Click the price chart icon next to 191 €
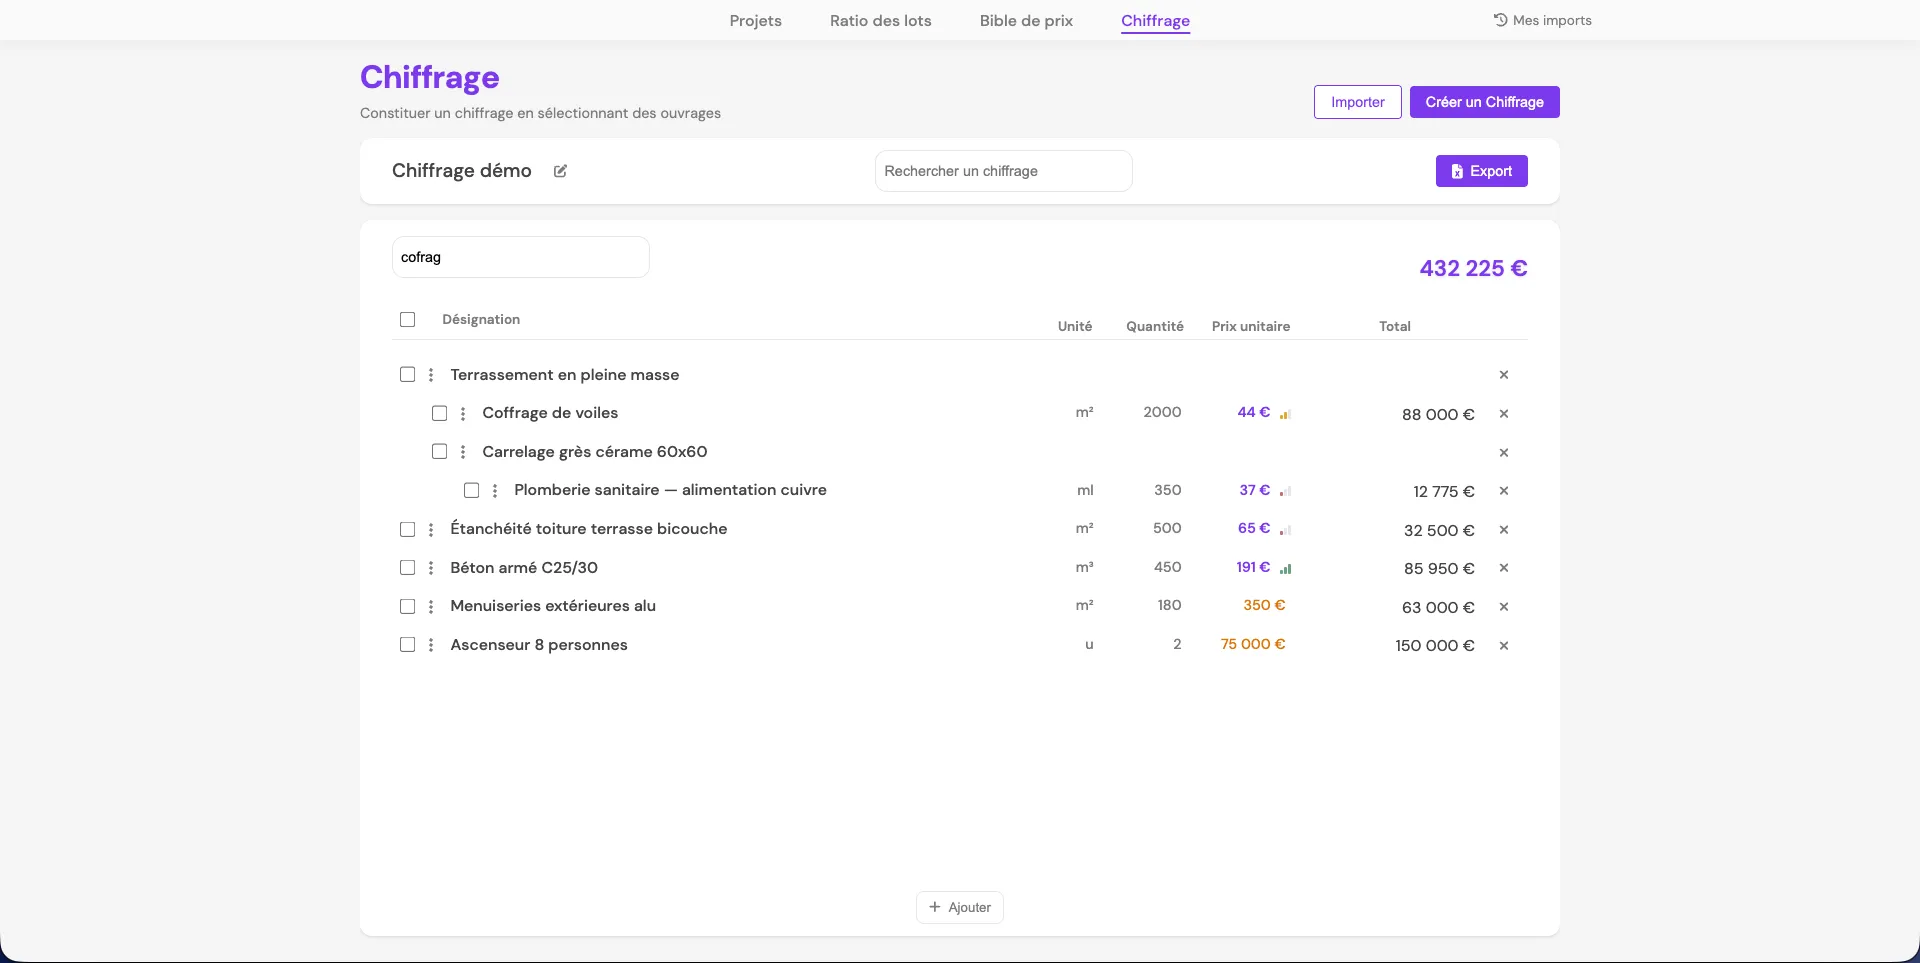This screenshot has width=1920, height=963. pos(1285,568)
